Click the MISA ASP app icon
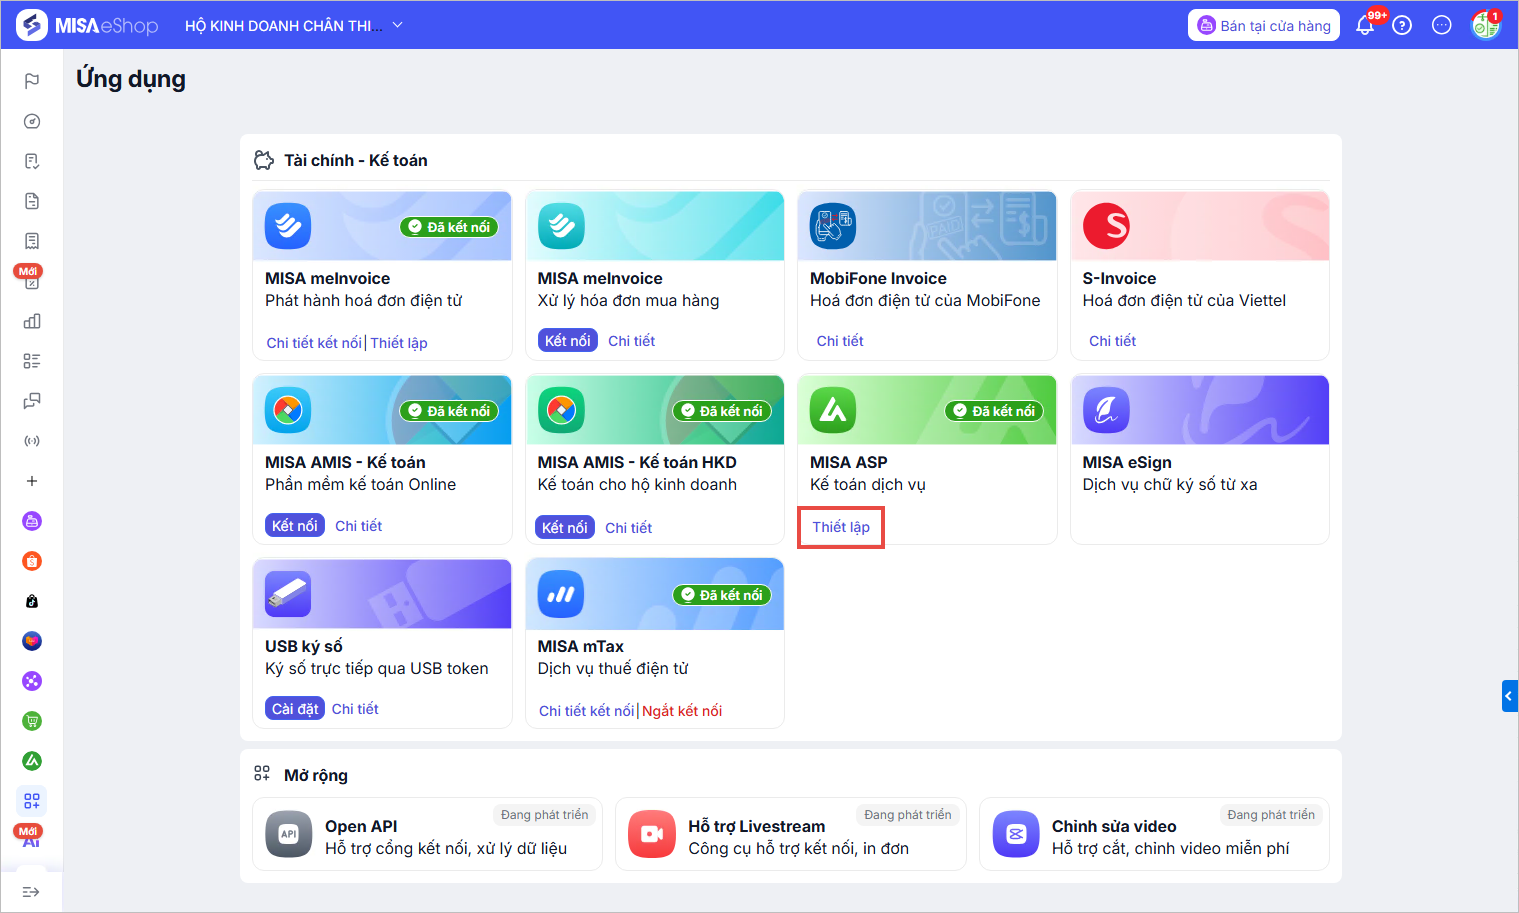The width and height of the screenshot is (1519, 913). point(833,410)
